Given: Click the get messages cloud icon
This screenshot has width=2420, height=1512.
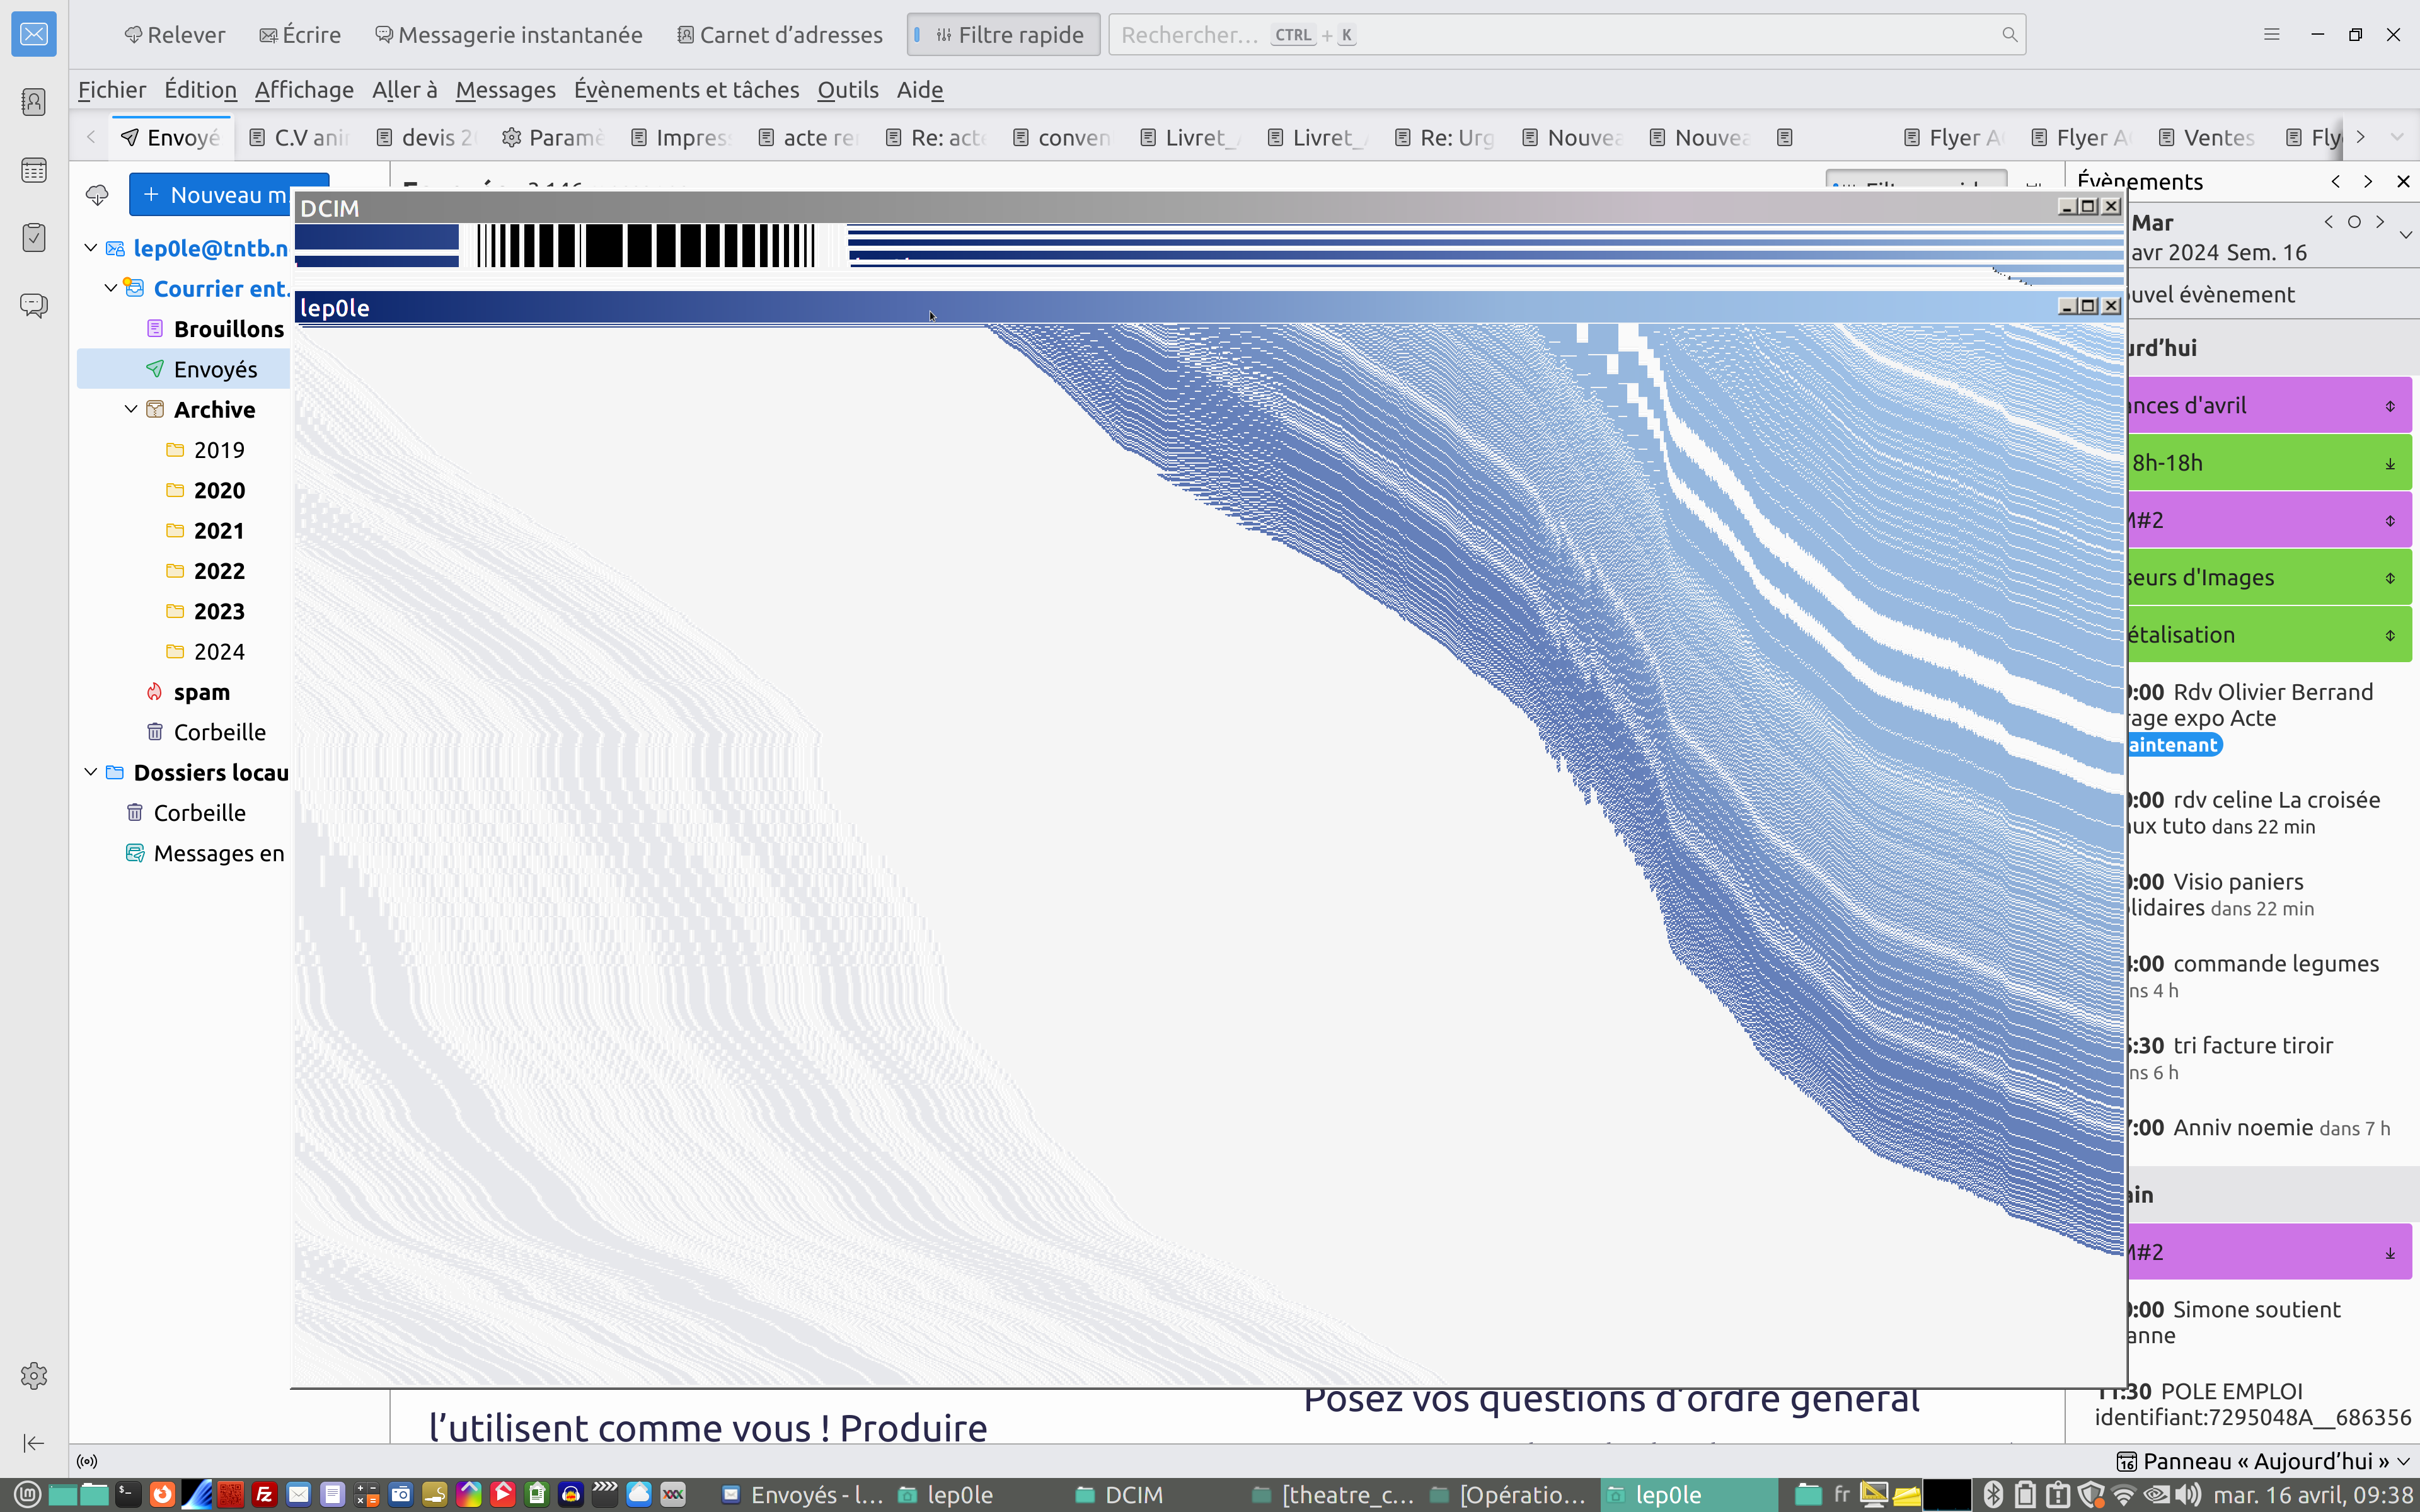Looking at the screenshot, I should tap(97, 195).
